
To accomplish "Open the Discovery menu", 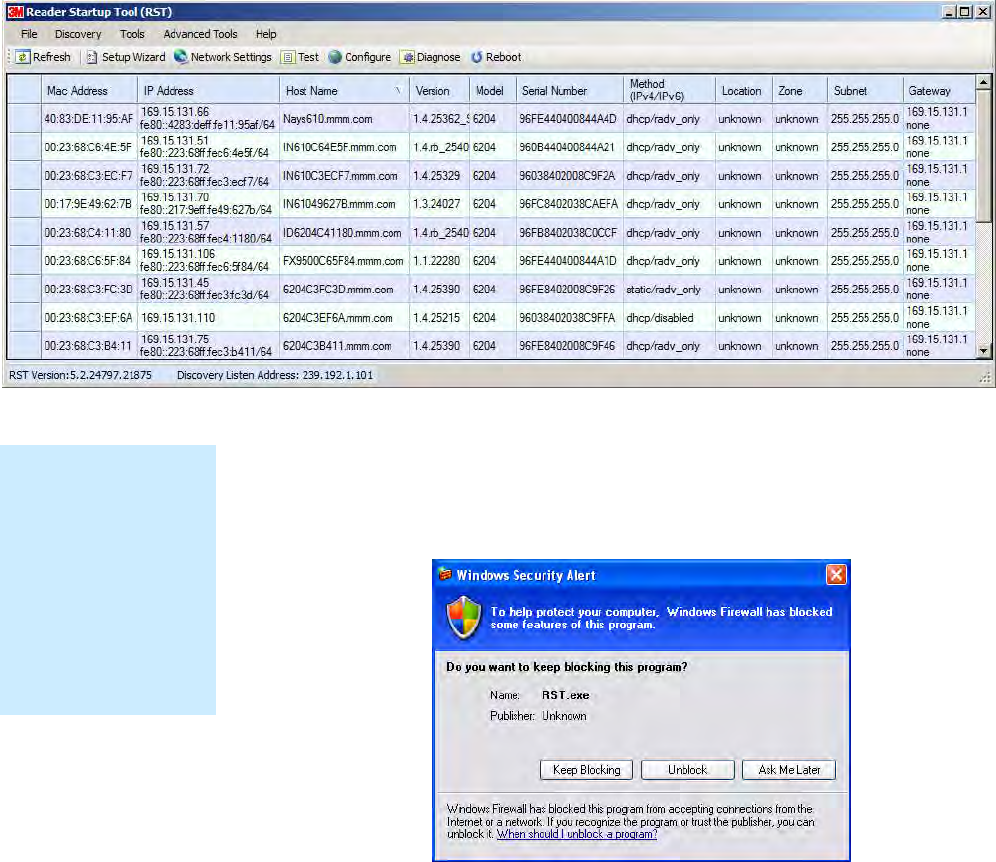I will [x=77, y=34].
